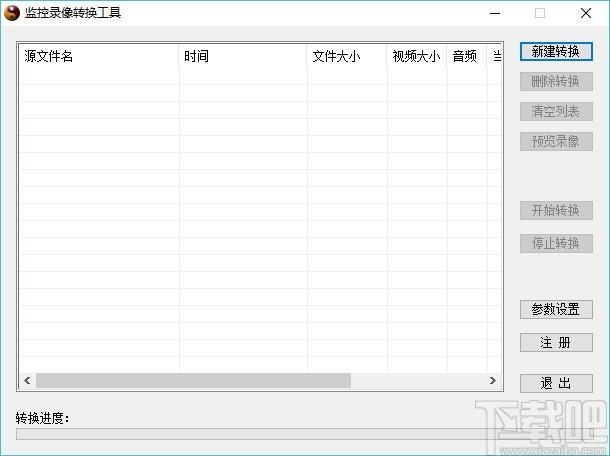This screenshot has width=610, height=456.
Task: Close the 监控录像转换工具 window
Action: click(x=585, y=13)
